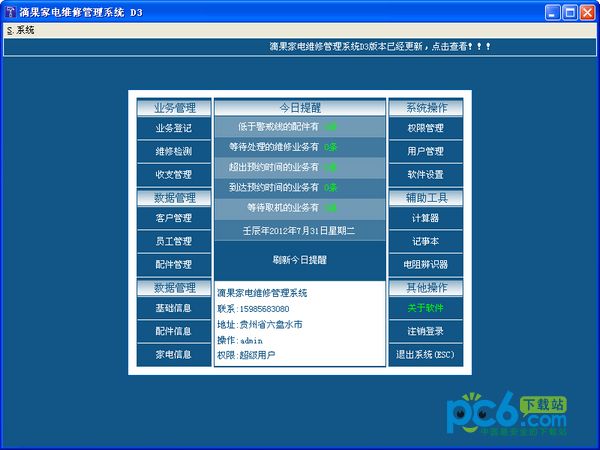Minimize the 滴果家电维修管理系统 window
This screenshot has height=450, width=600.
click(x=552, y=13)
